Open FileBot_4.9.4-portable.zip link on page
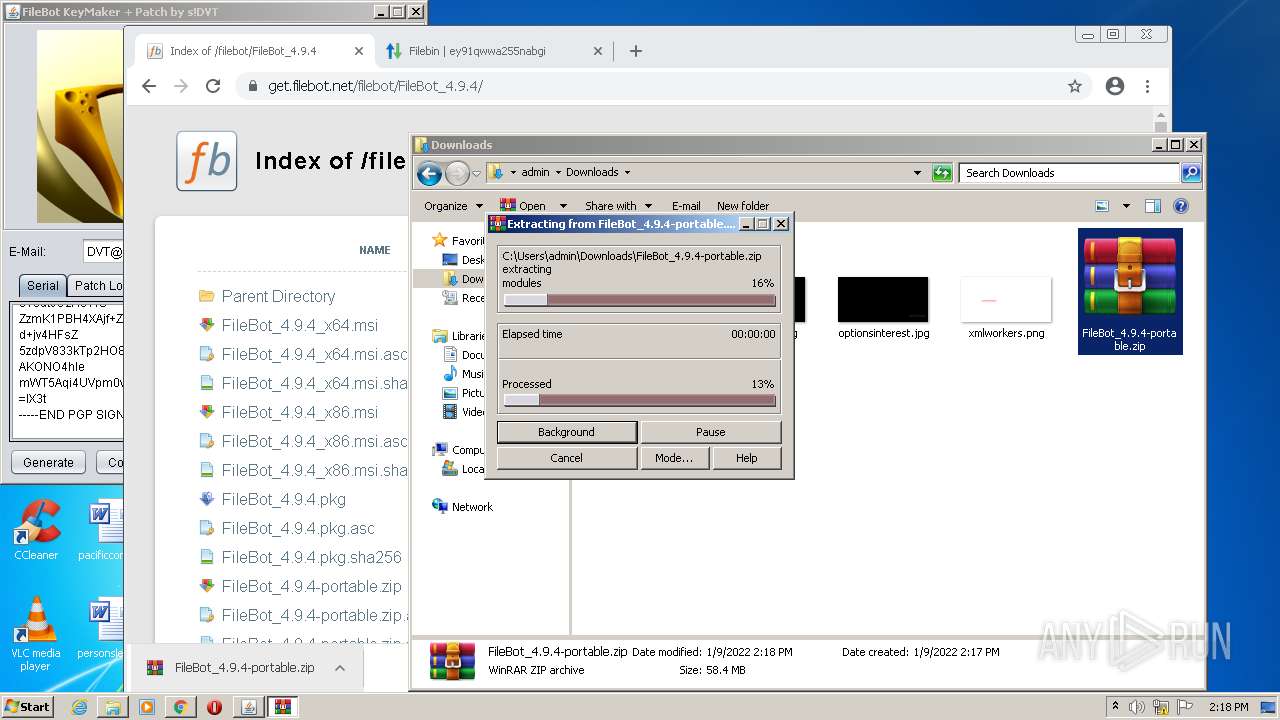 coord(311,586)
